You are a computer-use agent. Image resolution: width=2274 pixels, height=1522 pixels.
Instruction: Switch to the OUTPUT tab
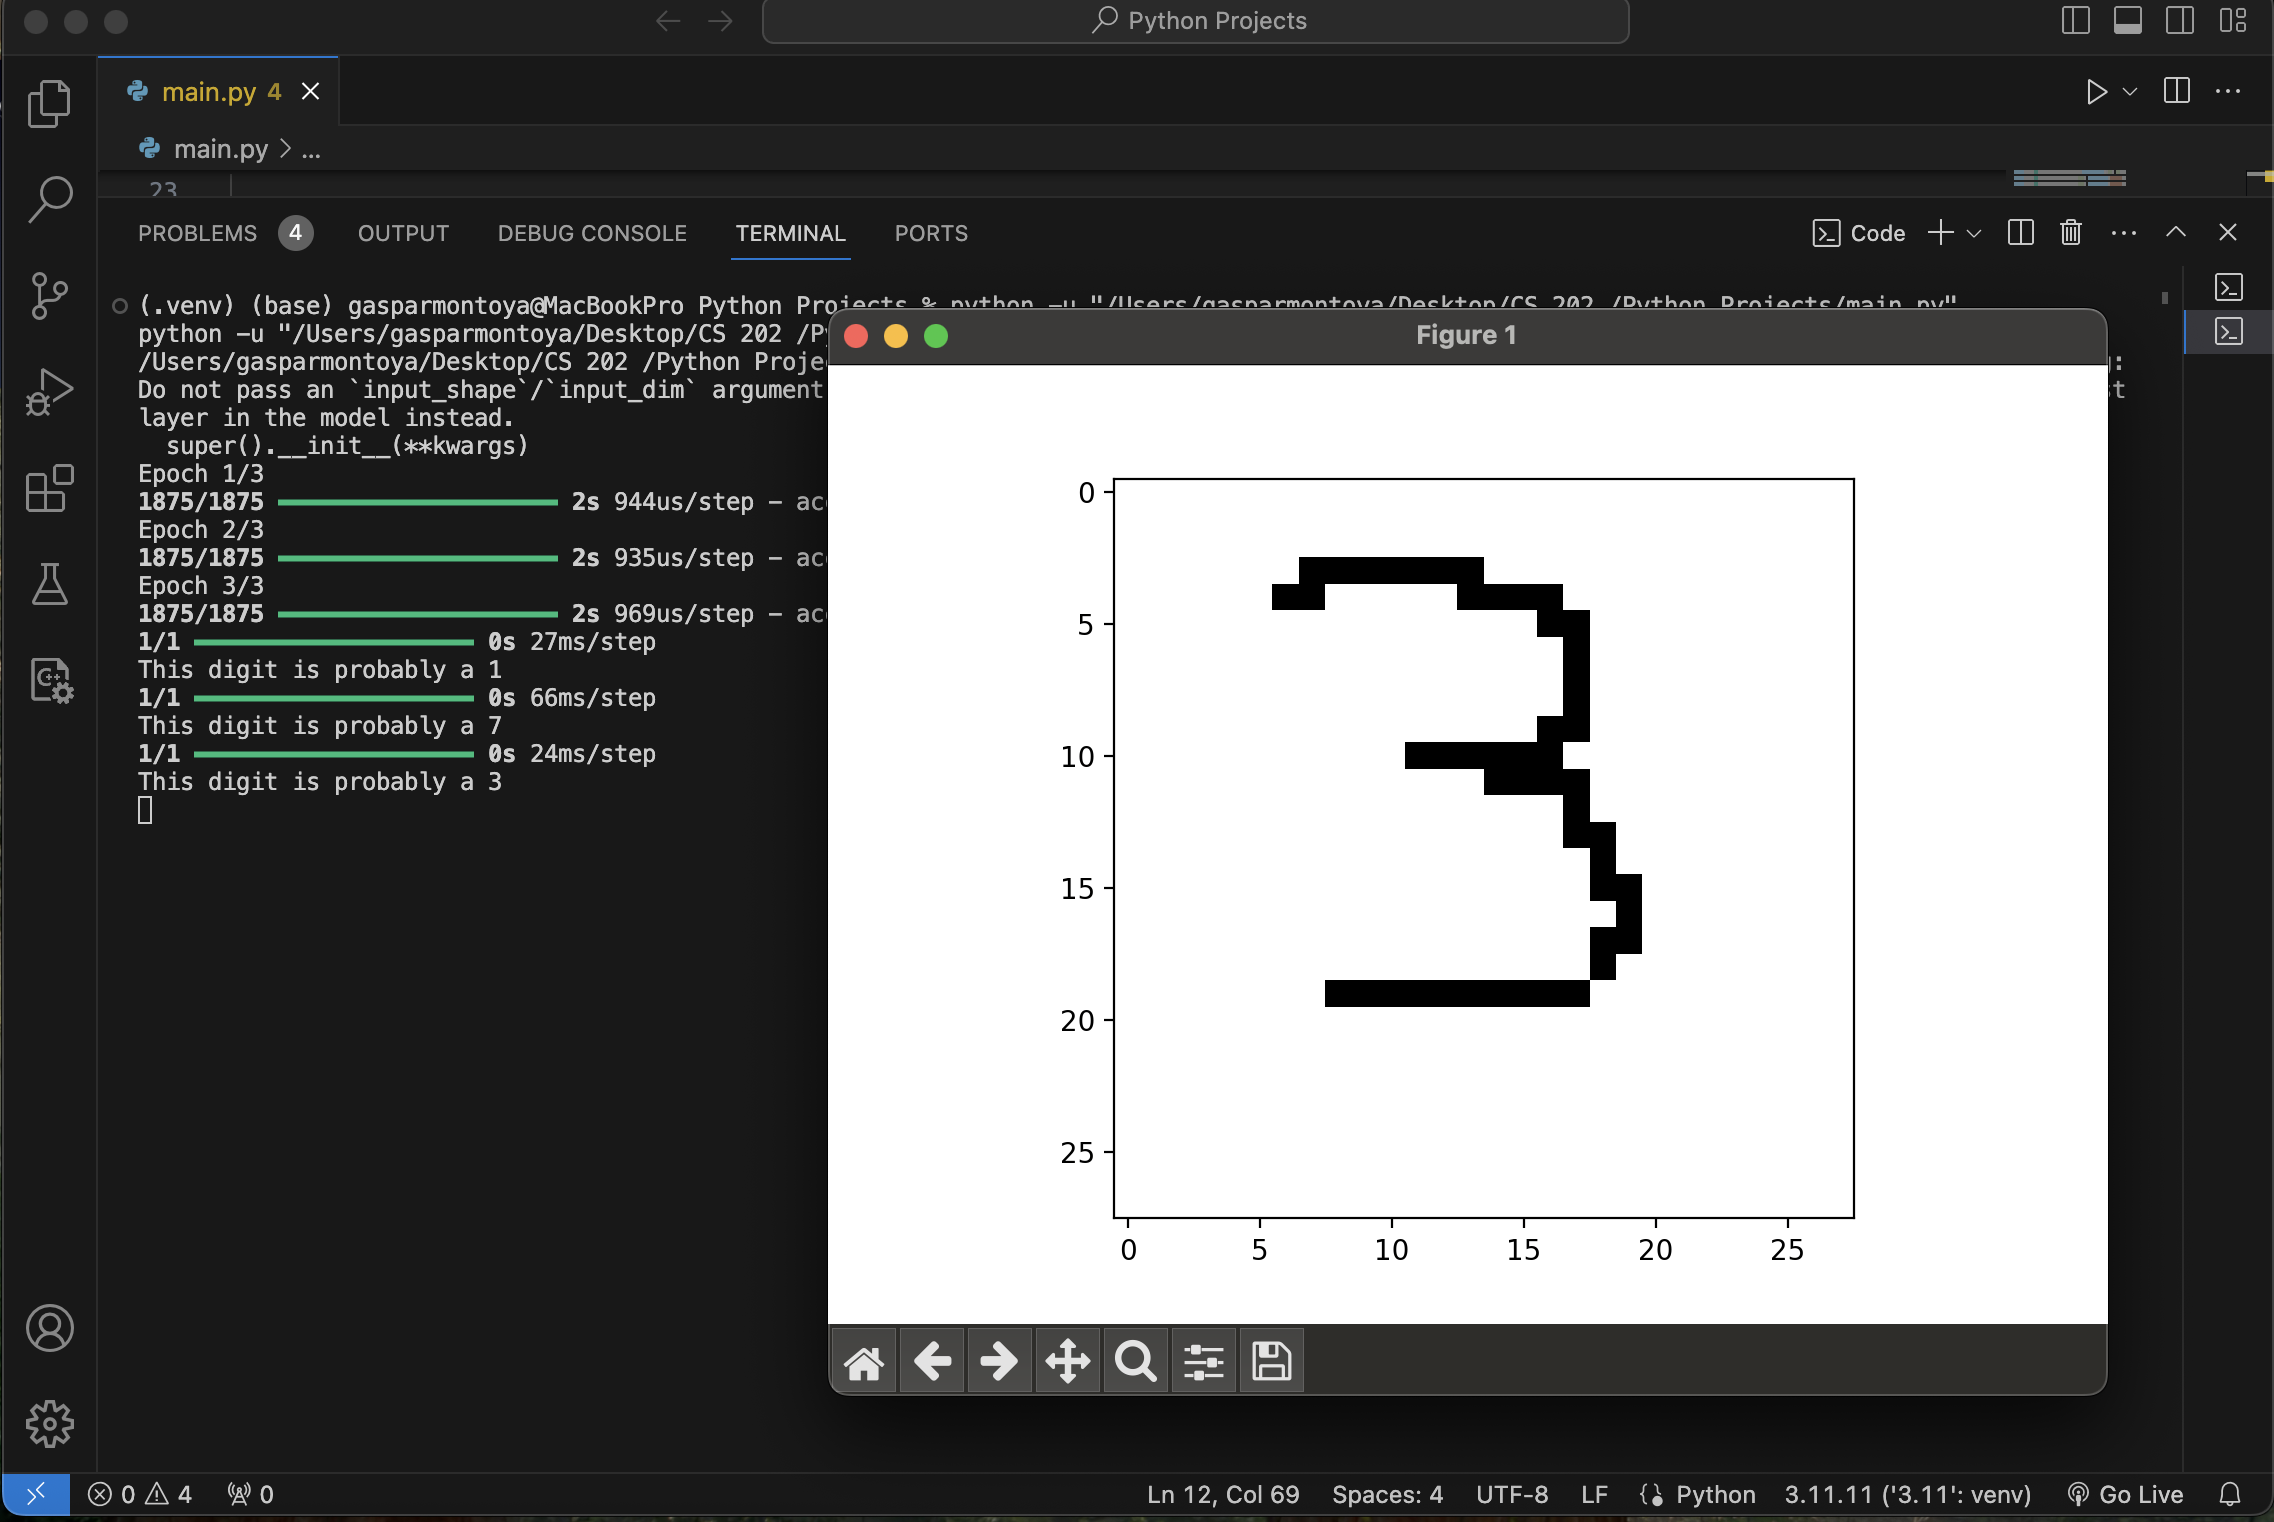click(403, 233)
